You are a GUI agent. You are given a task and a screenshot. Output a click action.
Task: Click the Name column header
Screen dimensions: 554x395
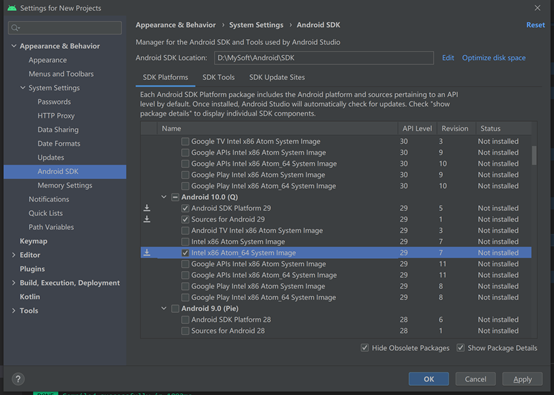[x=277, y=129]
